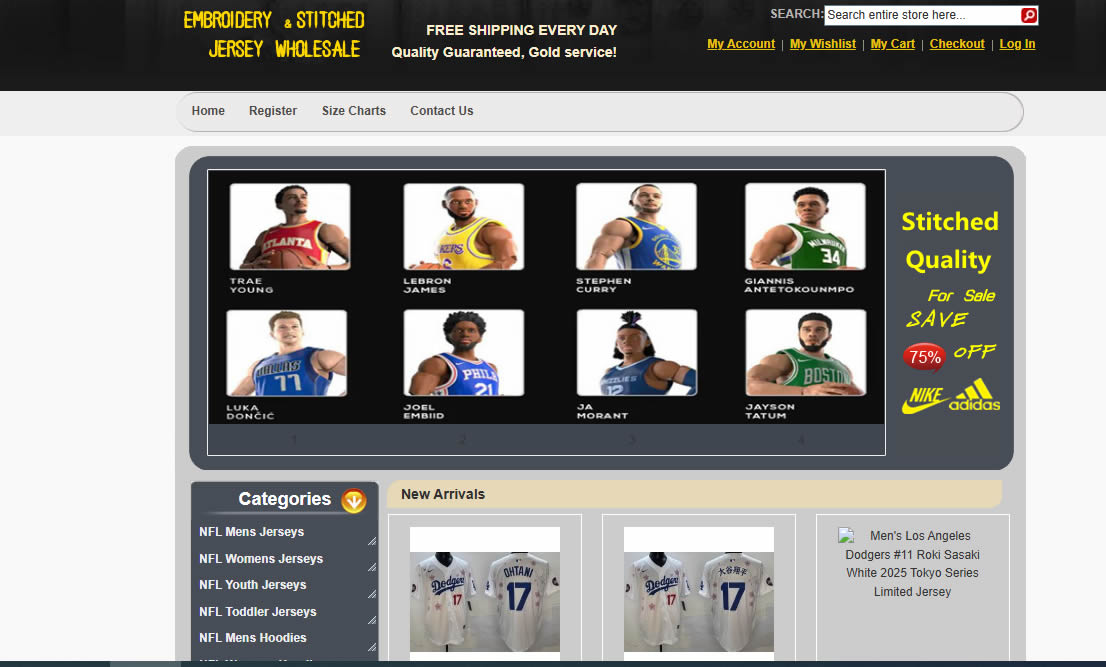Expand the NFL Womens Jerseys category arrow
This screenshot has width=1106, height=667.
tap(372, 567)
